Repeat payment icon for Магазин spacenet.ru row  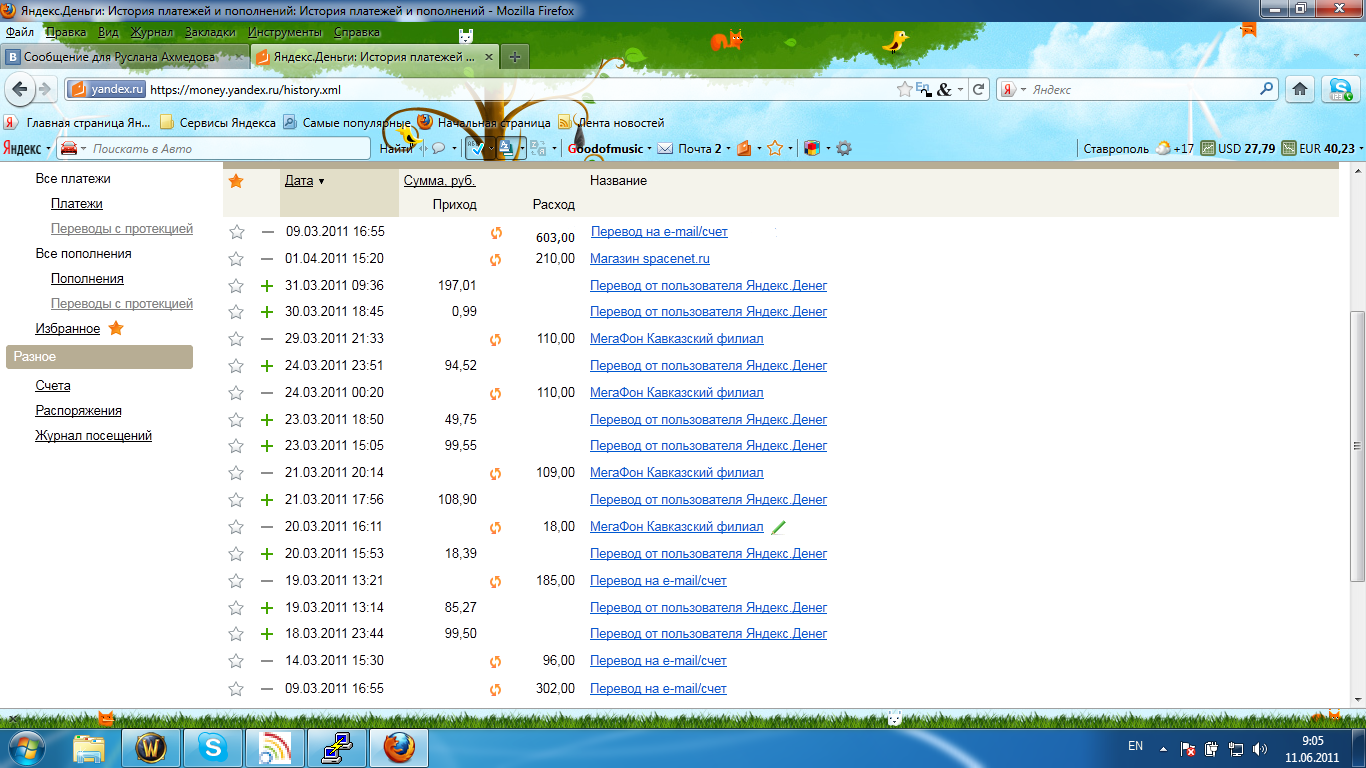[x=495, y=259]
